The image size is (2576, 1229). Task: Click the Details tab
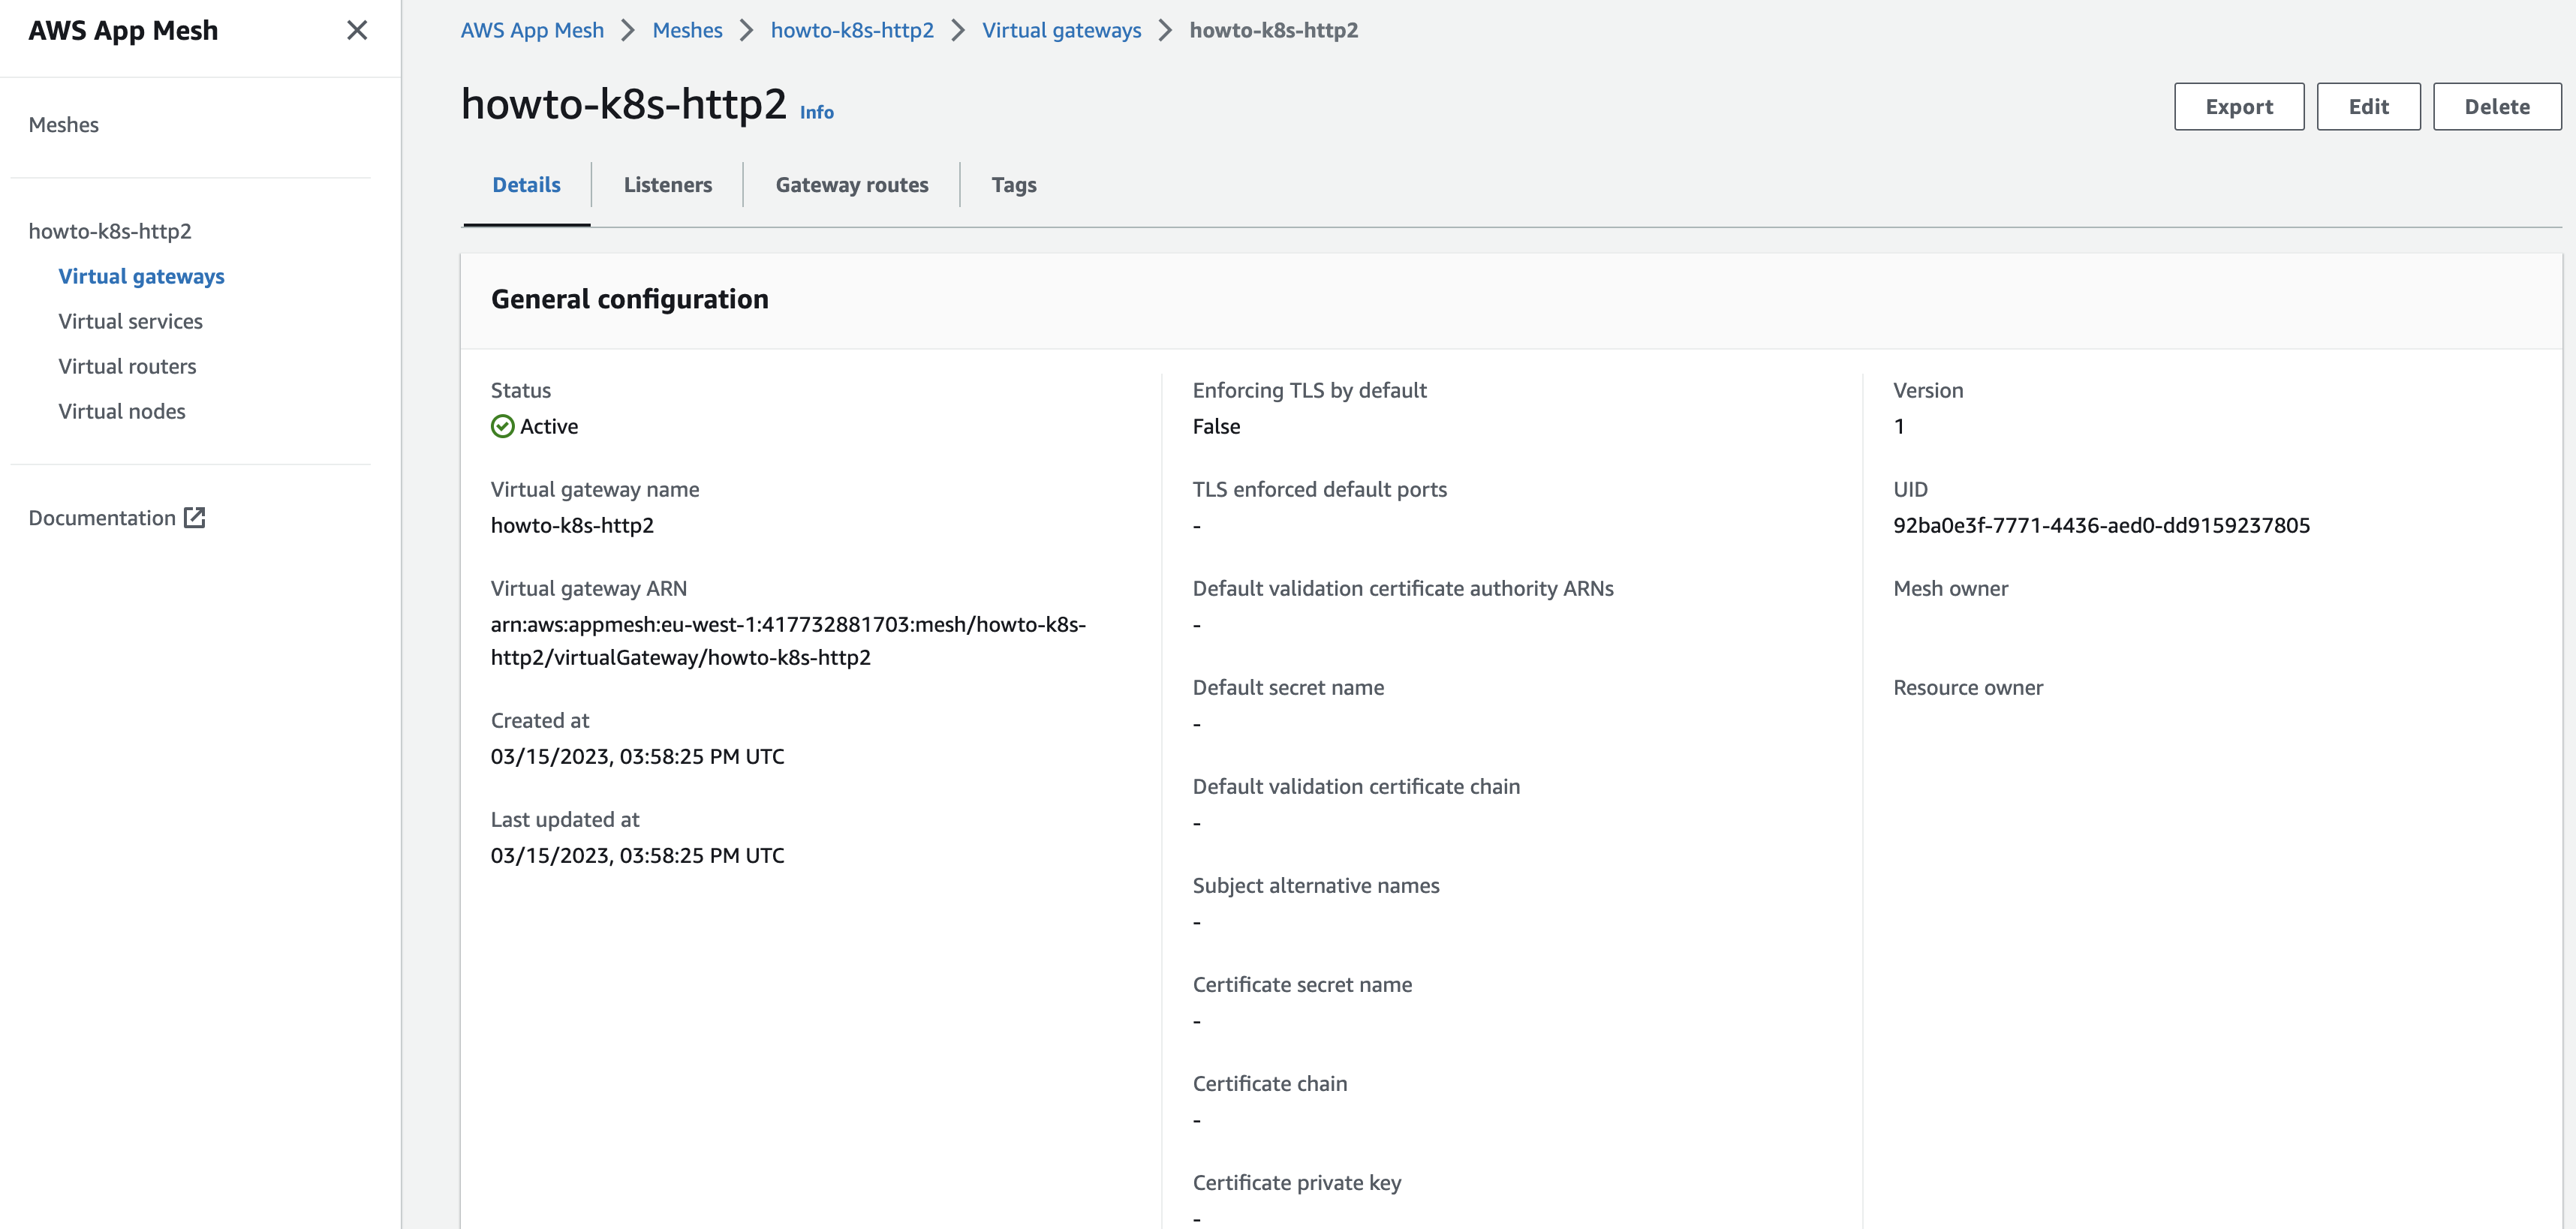coord(526,185)
